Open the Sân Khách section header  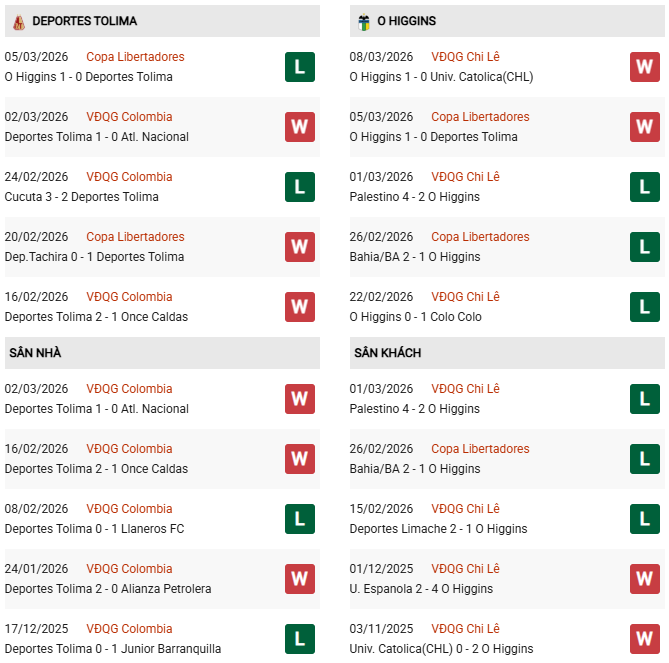[387, 353]
